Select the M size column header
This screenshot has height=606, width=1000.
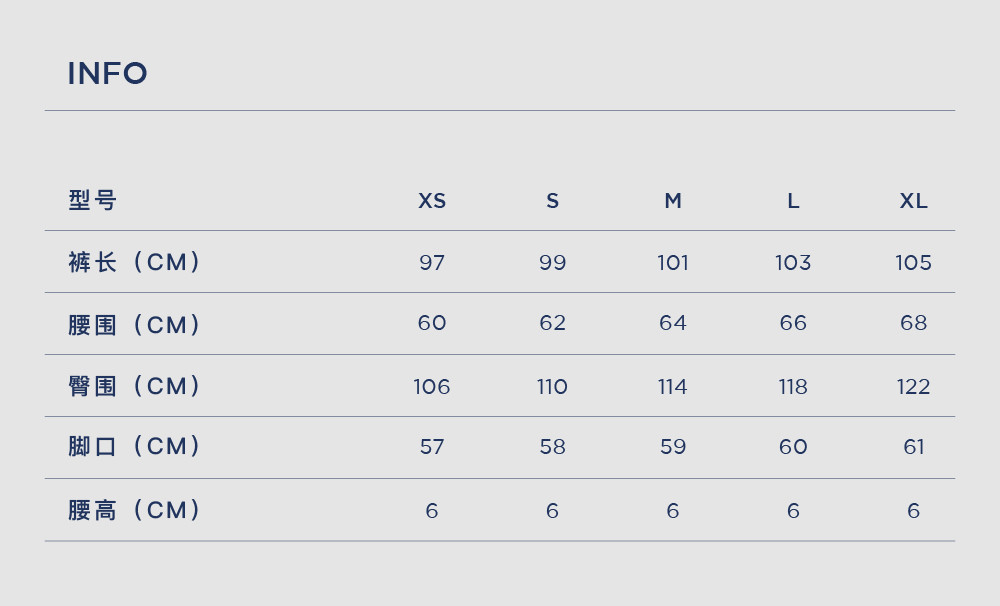click(x=673, y=201)
